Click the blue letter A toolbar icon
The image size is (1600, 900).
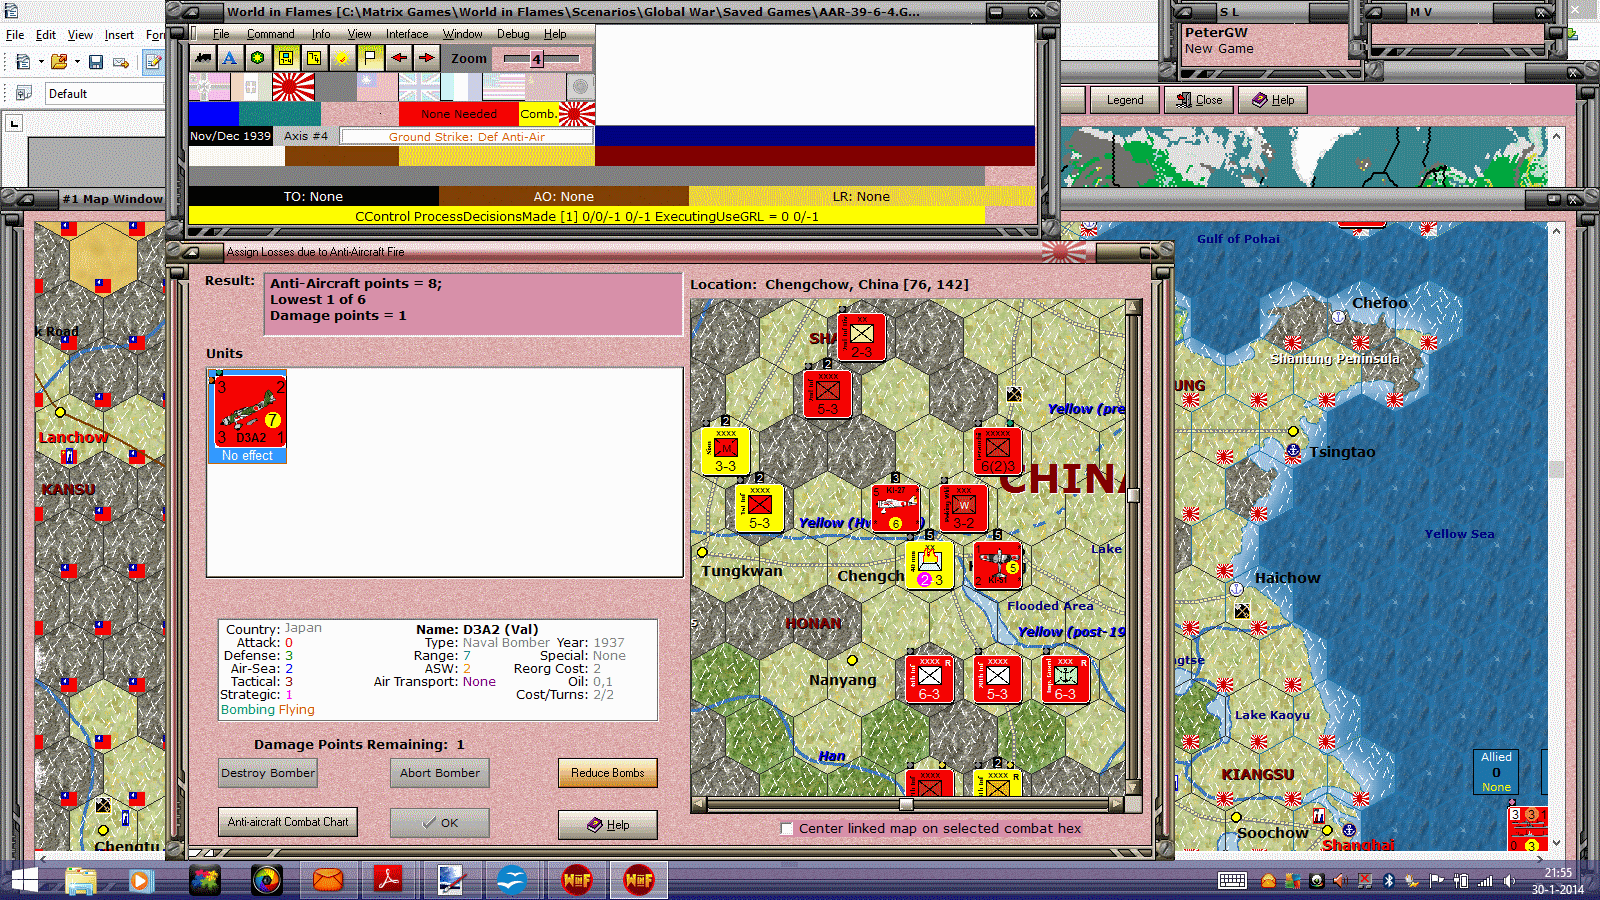coord(230,58)
